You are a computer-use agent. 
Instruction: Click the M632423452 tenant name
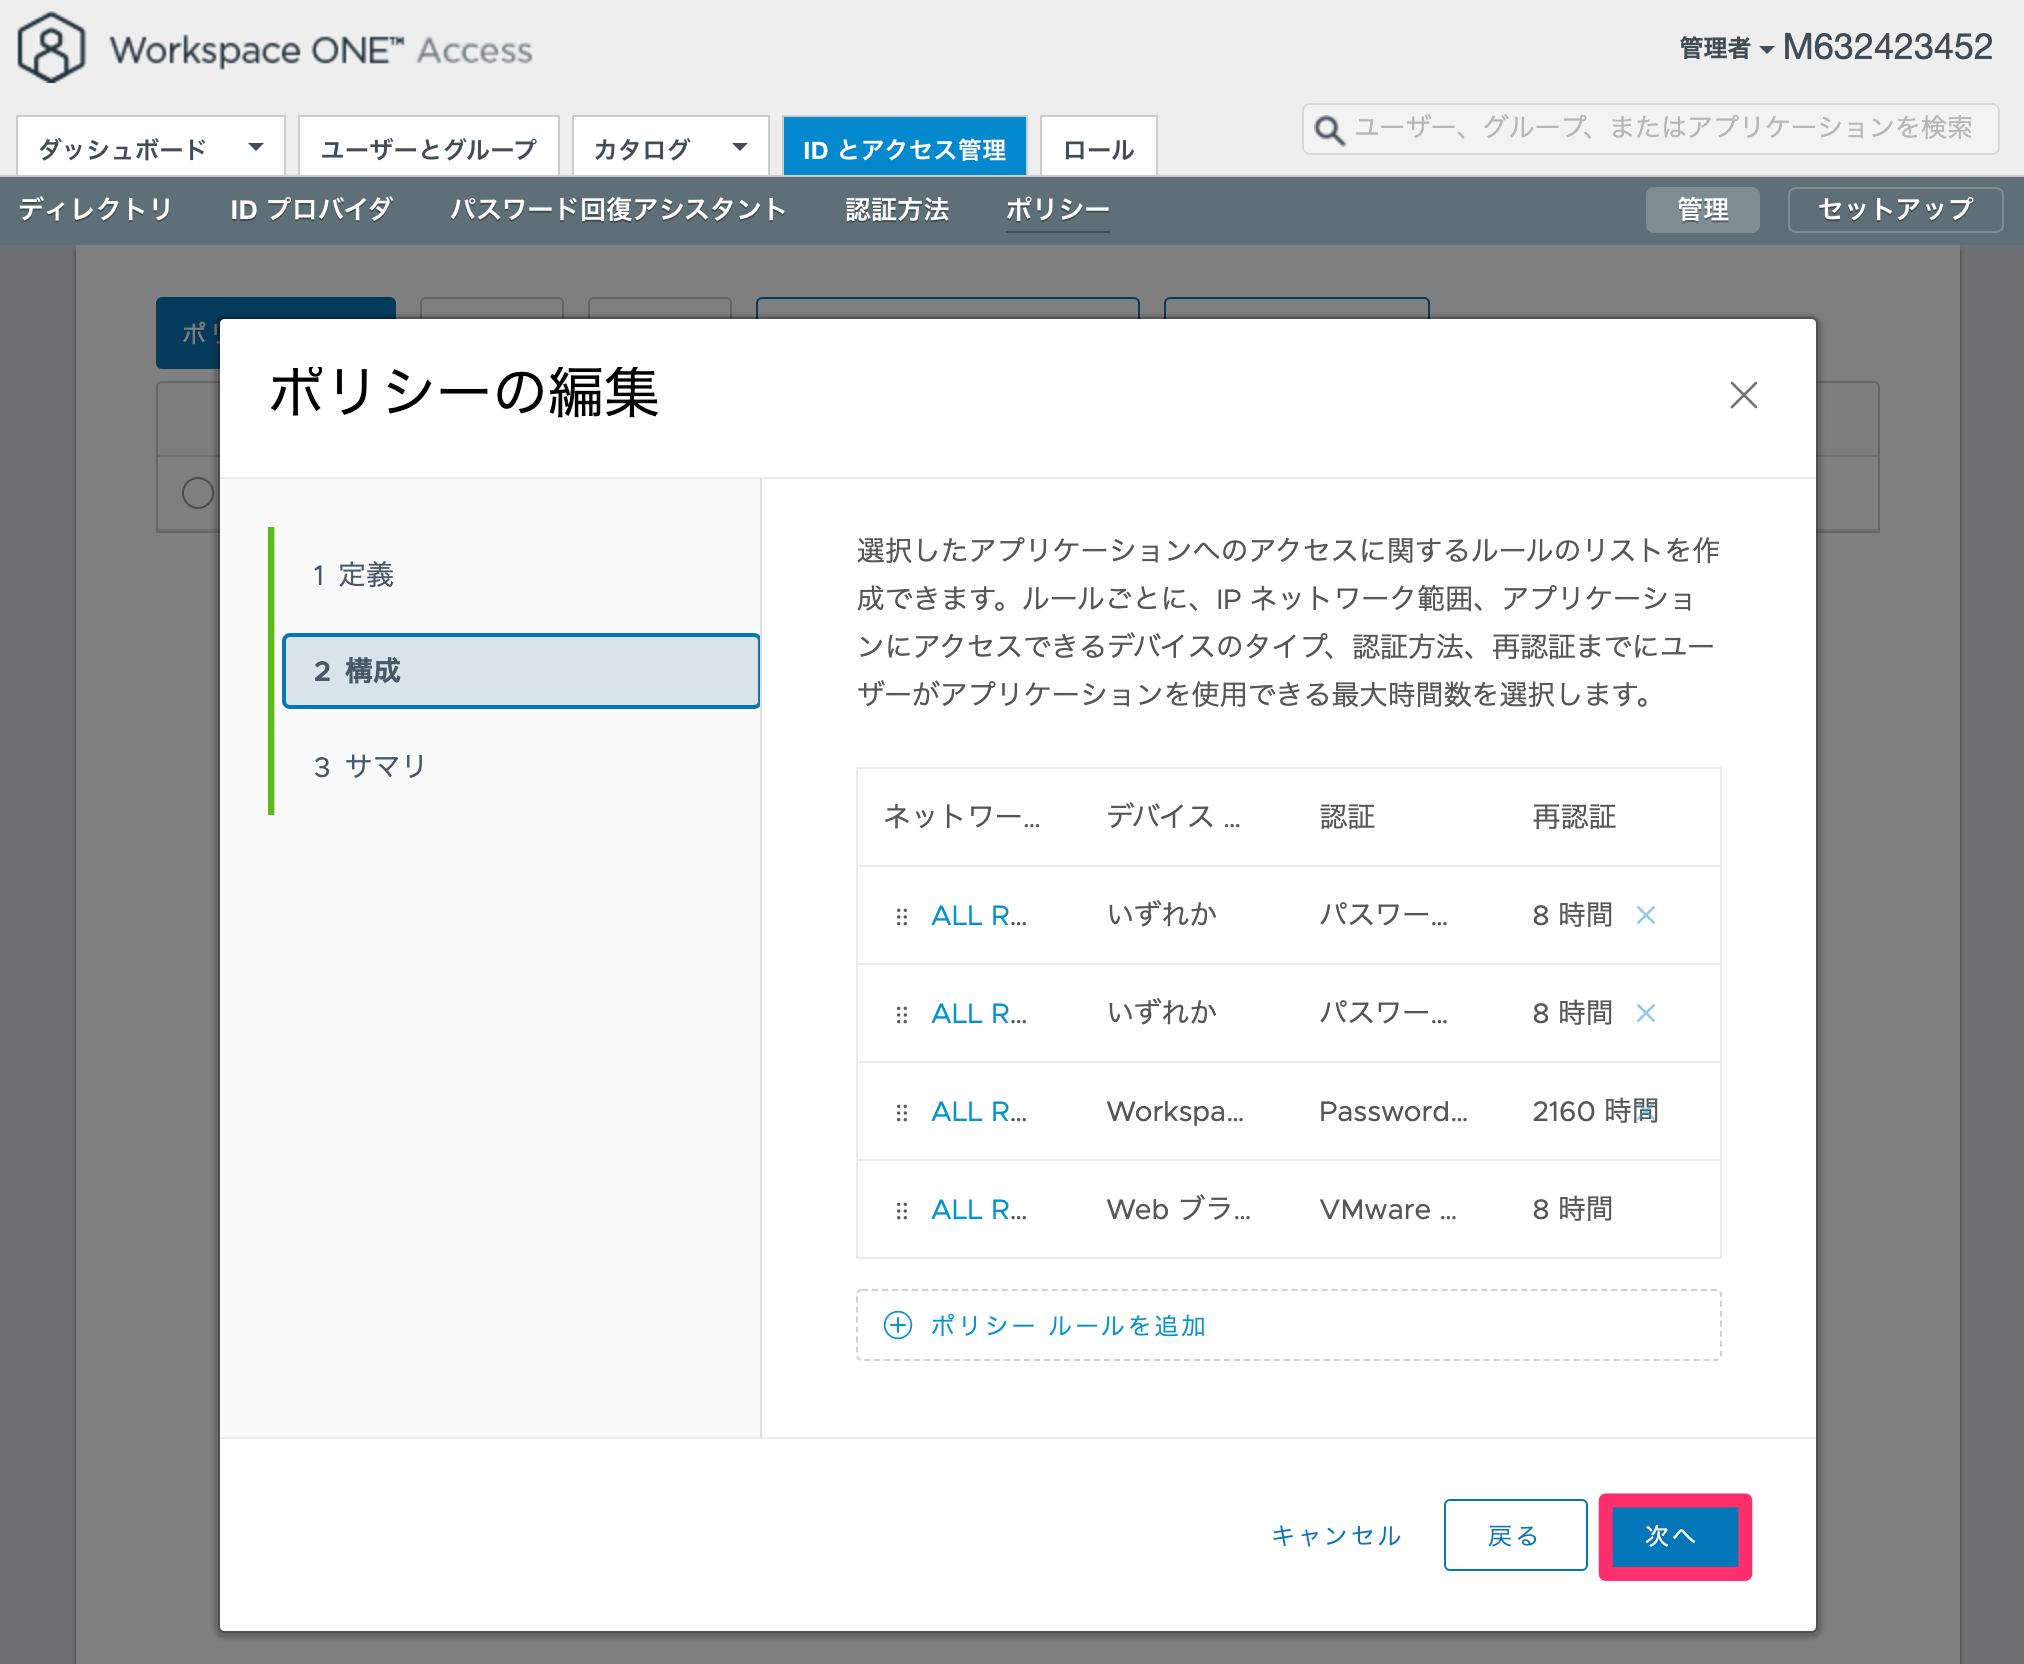[x=1887, y=47]
